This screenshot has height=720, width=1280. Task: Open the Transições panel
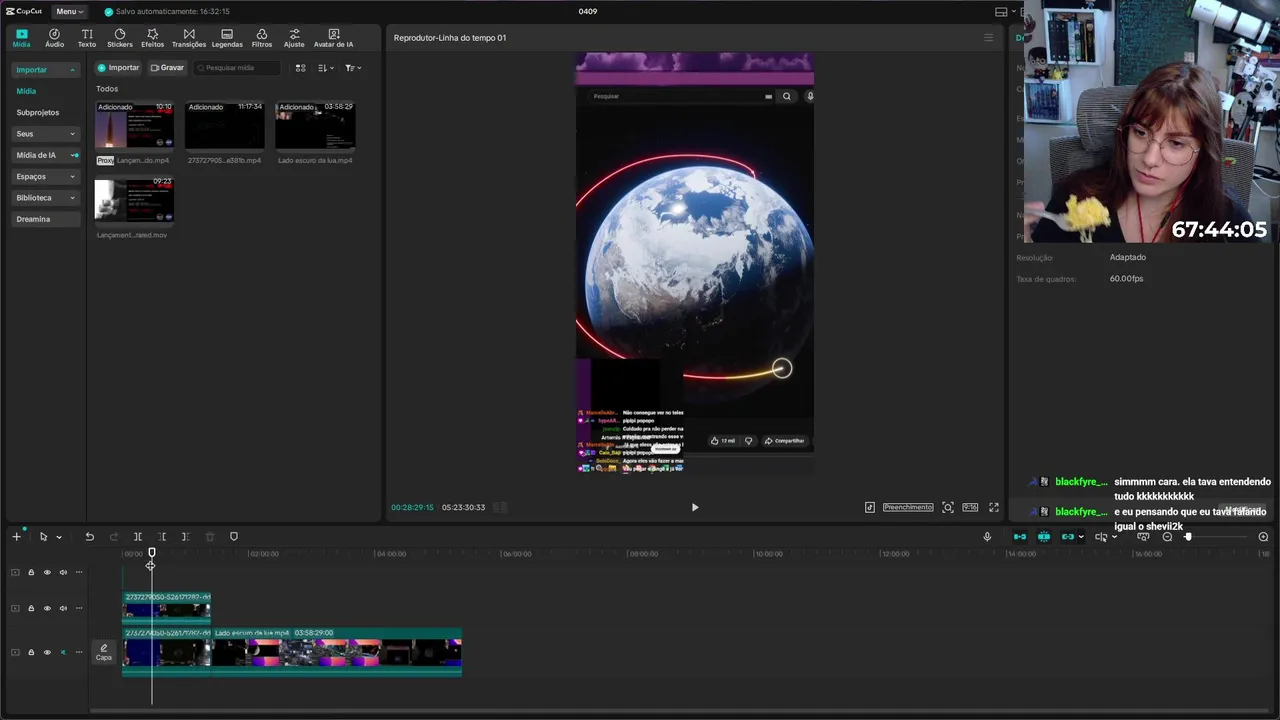(189, 38)
